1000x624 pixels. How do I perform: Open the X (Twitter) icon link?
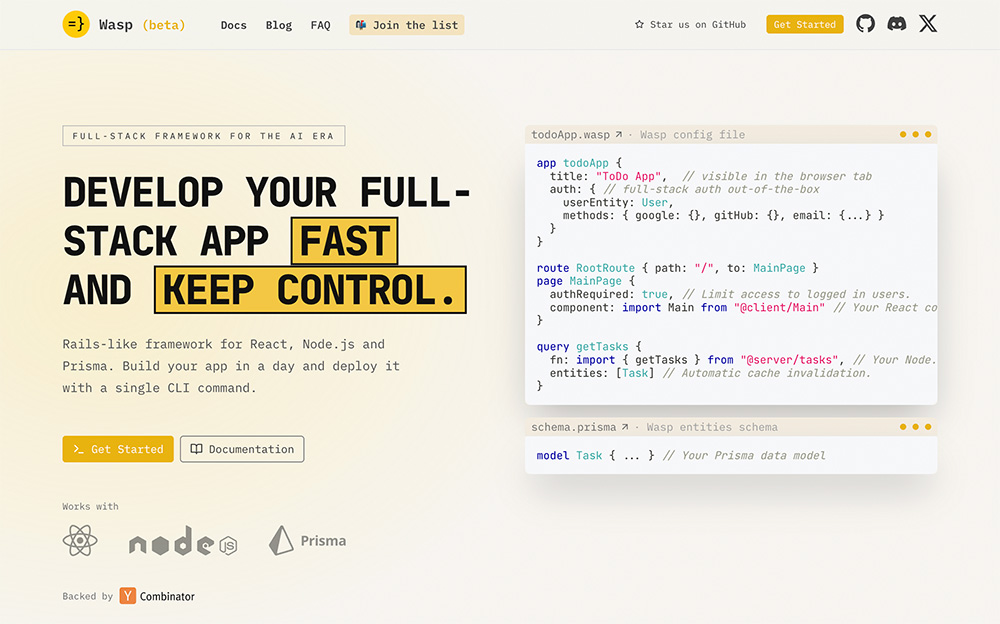click(928, 24)
